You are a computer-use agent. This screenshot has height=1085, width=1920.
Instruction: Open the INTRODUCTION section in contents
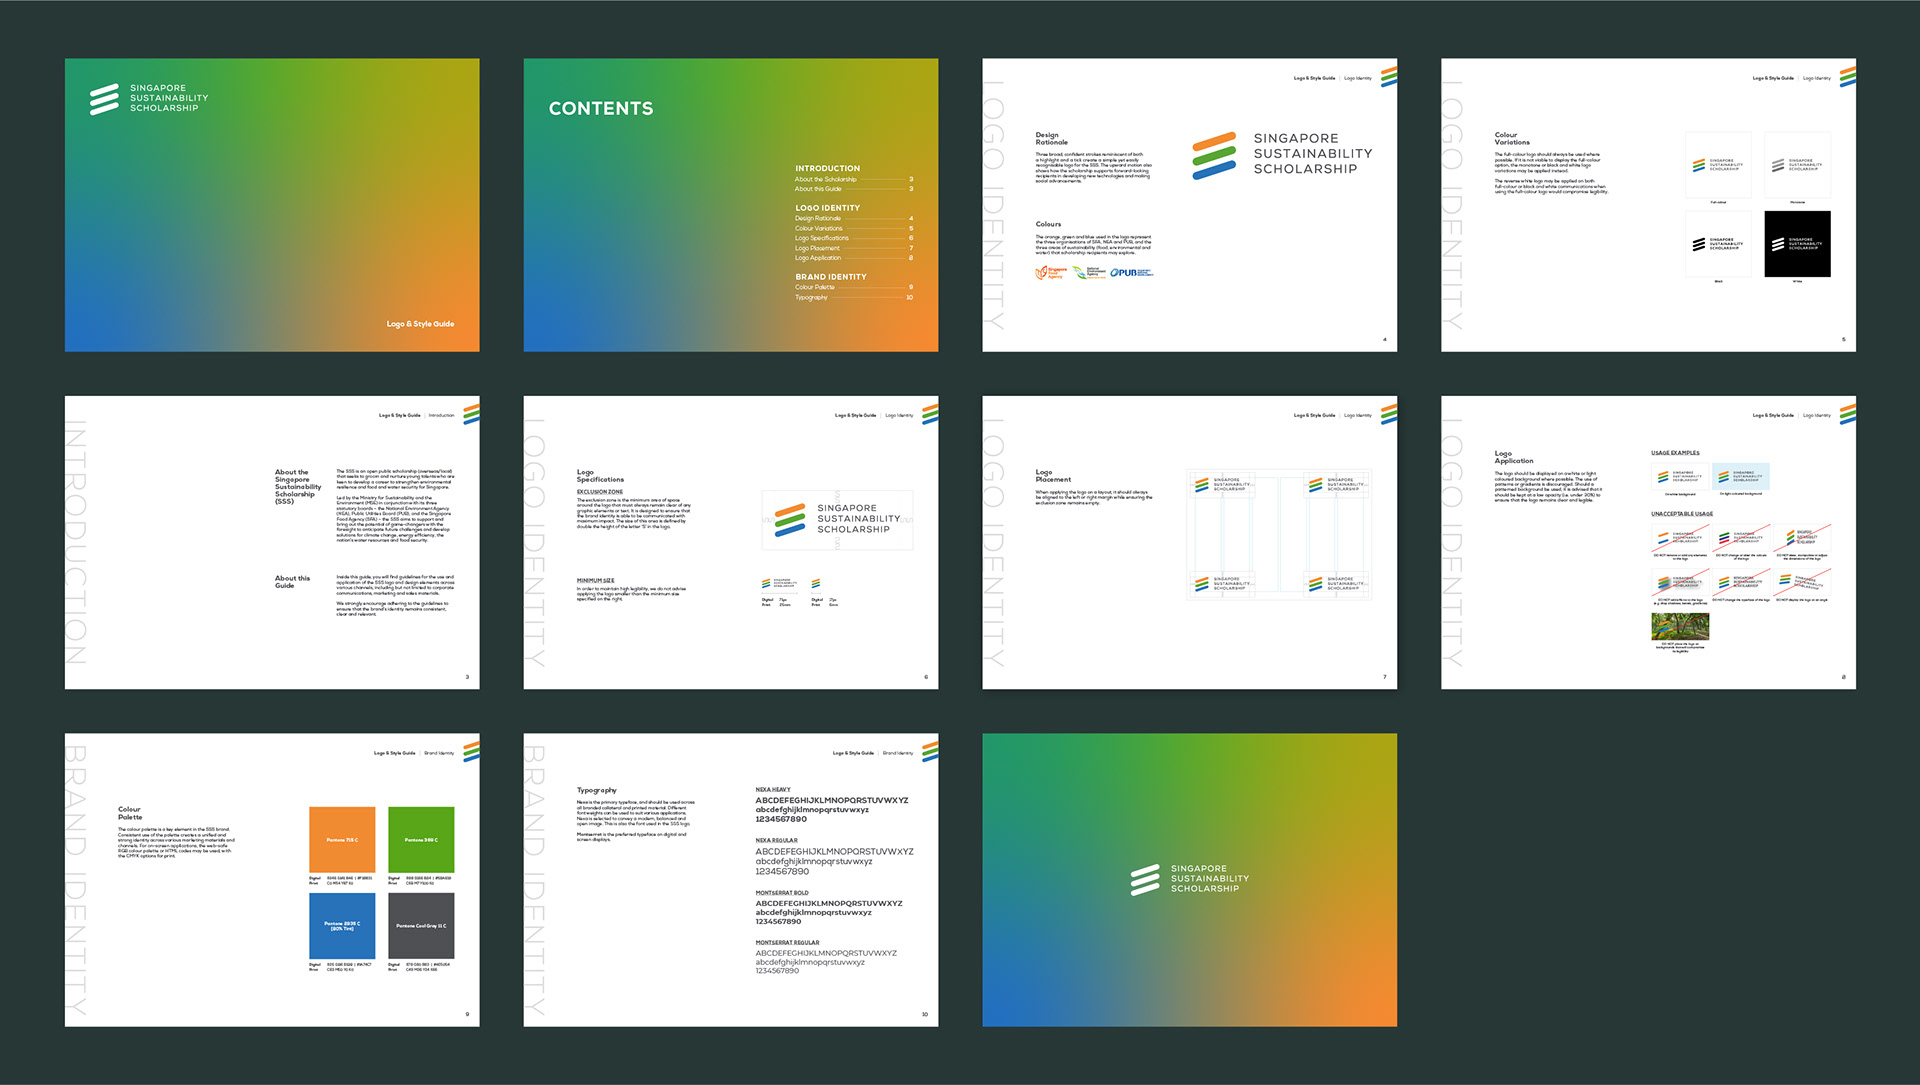click(x=827, y=168)
